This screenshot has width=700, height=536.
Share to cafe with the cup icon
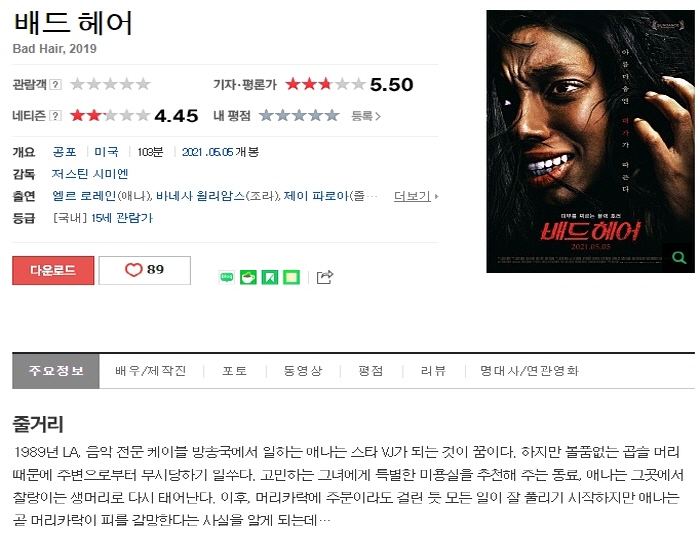[x=248, y=278]
